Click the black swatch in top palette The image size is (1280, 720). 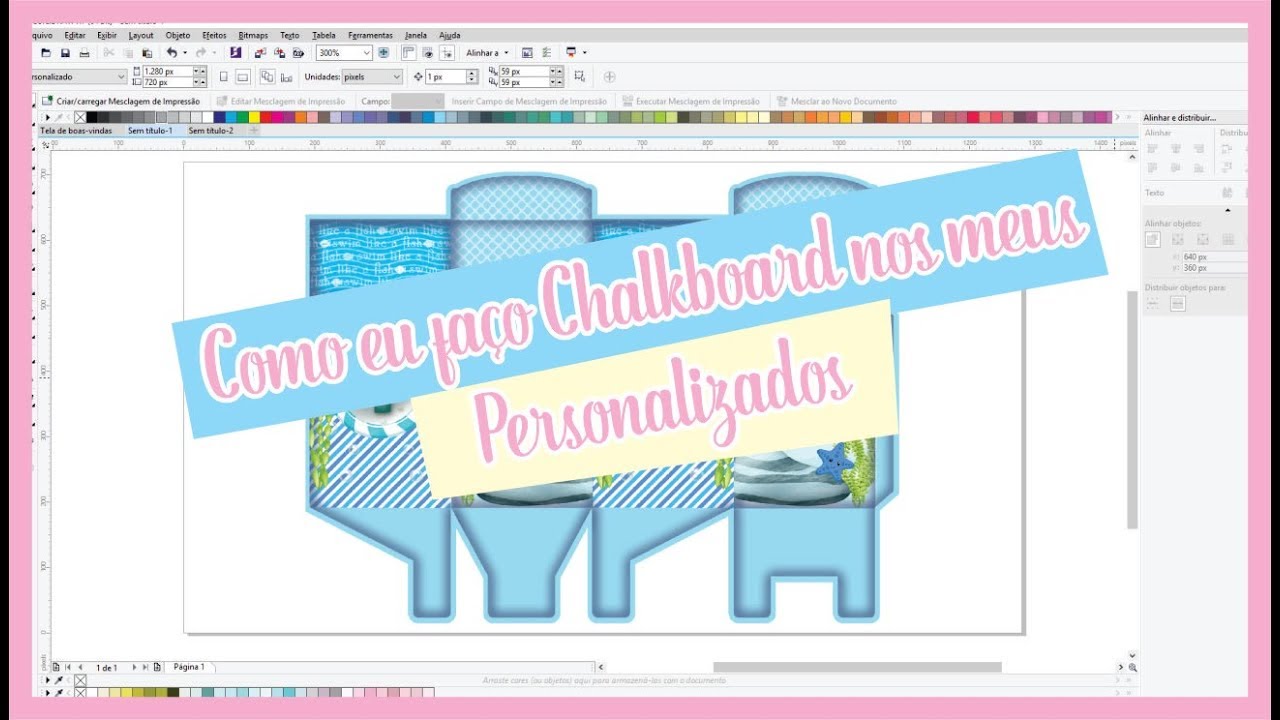[92, 117]
